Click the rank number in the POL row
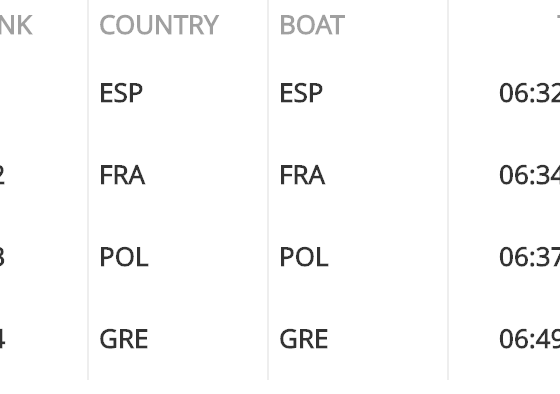This screenshot has height=394, width=560. (2, 257)
